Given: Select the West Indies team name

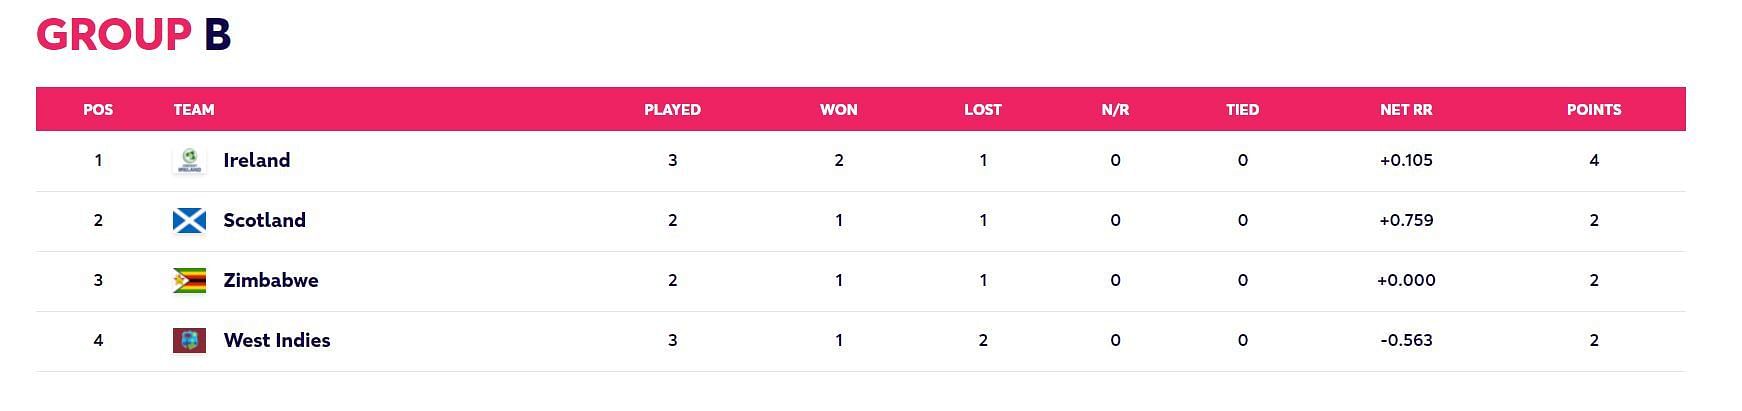Looking at the screenshot, I should click(277, 340).
